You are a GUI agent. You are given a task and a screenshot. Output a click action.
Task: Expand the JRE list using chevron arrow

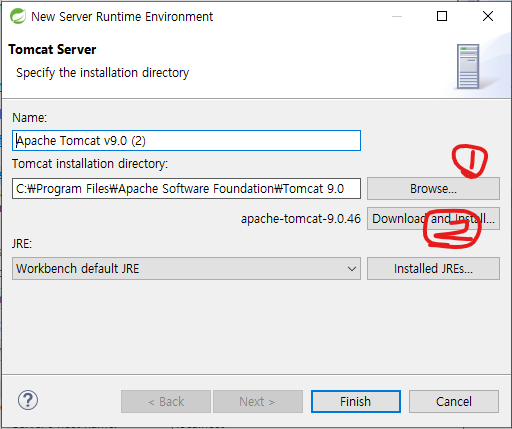[351, 269]
